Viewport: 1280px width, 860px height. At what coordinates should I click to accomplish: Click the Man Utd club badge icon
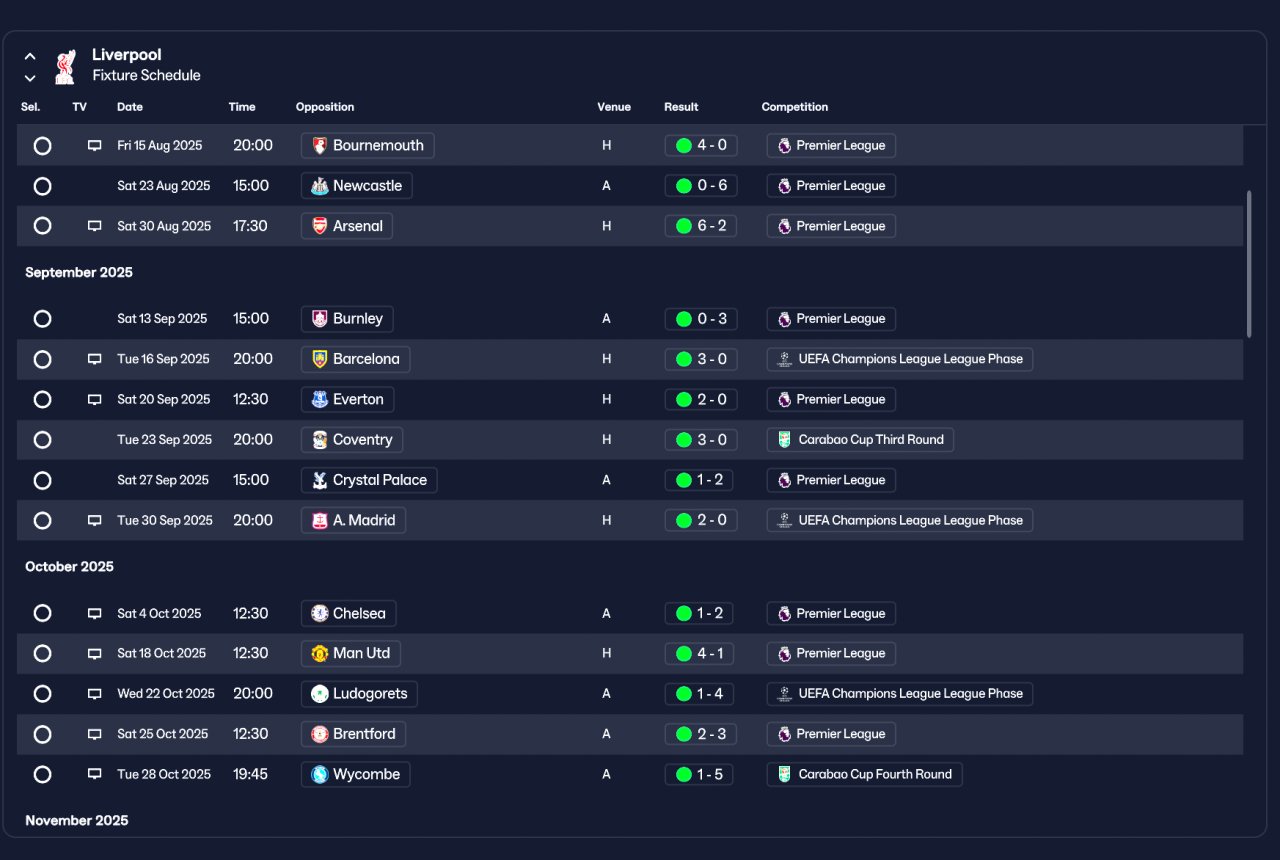pos(320,653)
